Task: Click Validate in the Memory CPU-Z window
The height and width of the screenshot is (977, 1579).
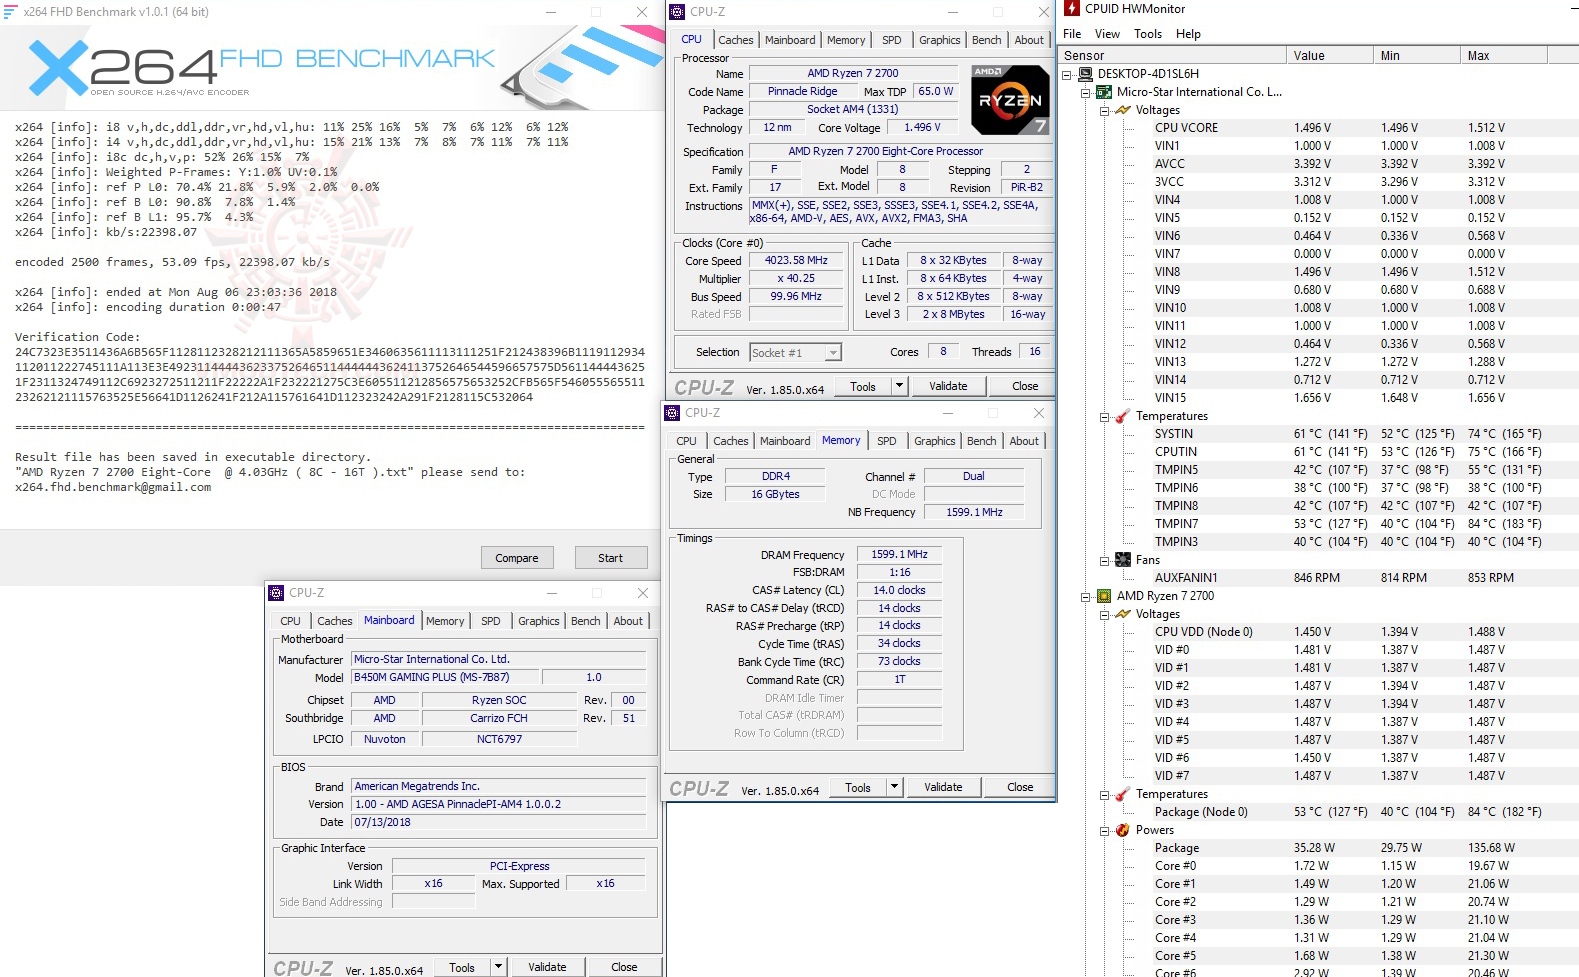Action: point(943,787)
